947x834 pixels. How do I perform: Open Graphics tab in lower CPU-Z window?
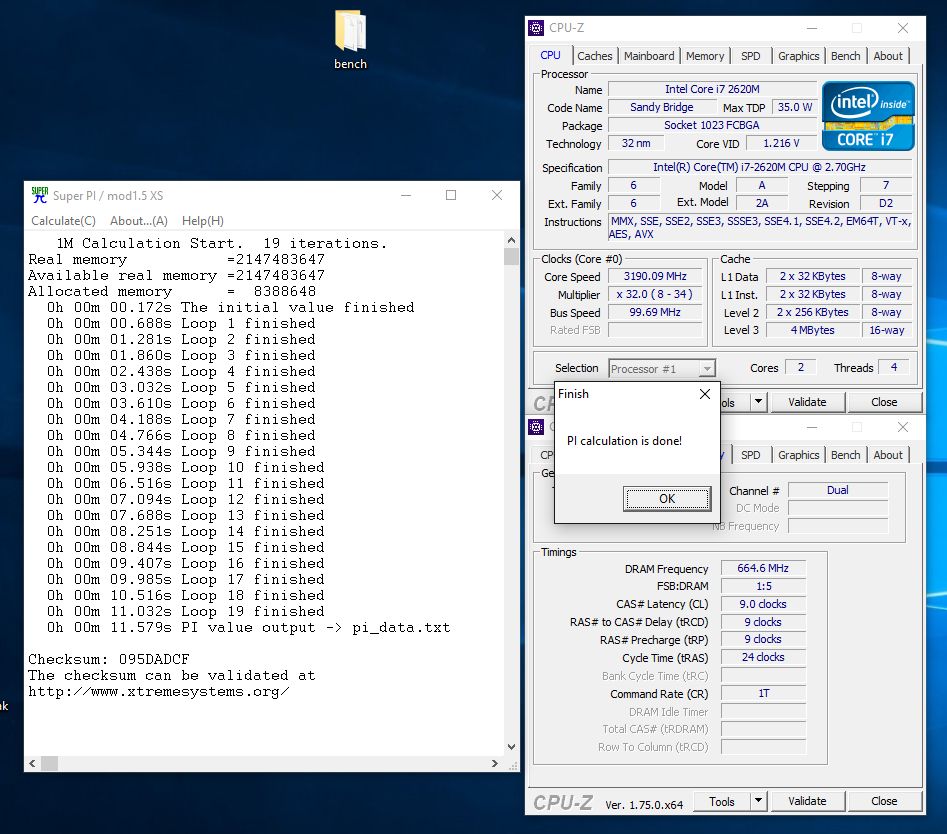[x=798, y=455]
